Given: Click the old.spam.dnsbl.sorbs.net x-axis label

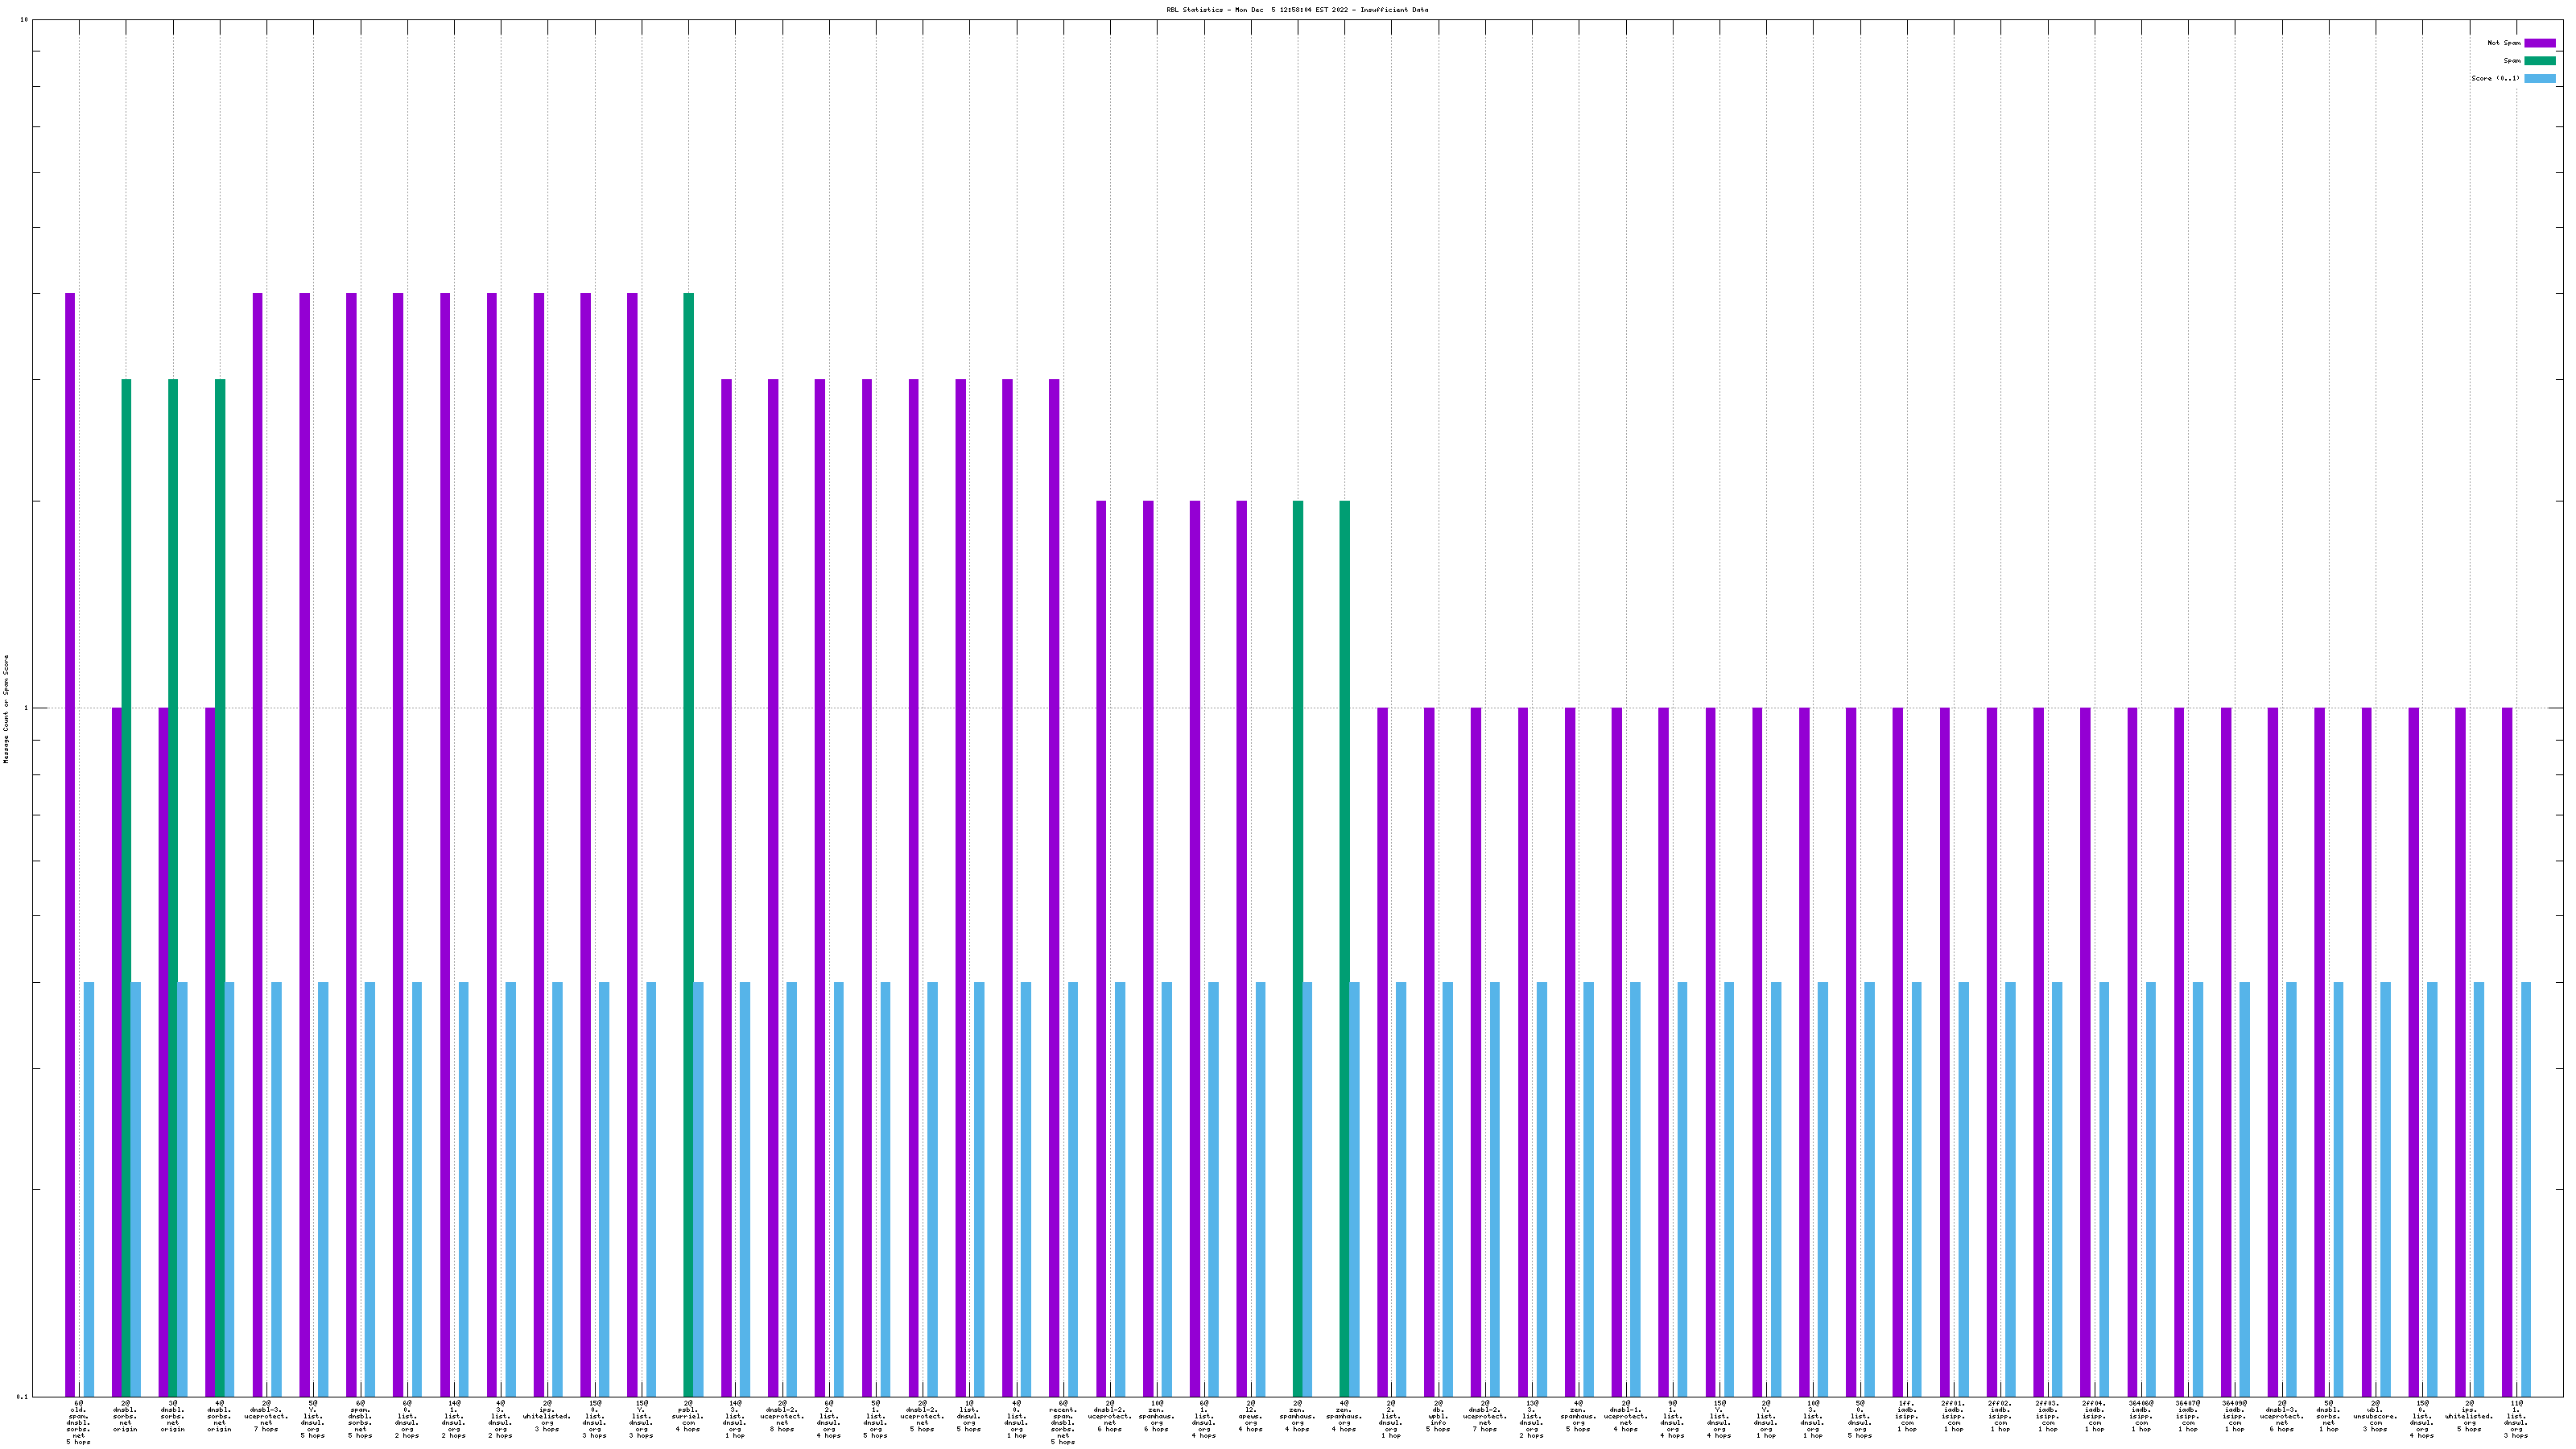Looking at the screenshot, I should pyautogui.click(x=78, y=1422).
